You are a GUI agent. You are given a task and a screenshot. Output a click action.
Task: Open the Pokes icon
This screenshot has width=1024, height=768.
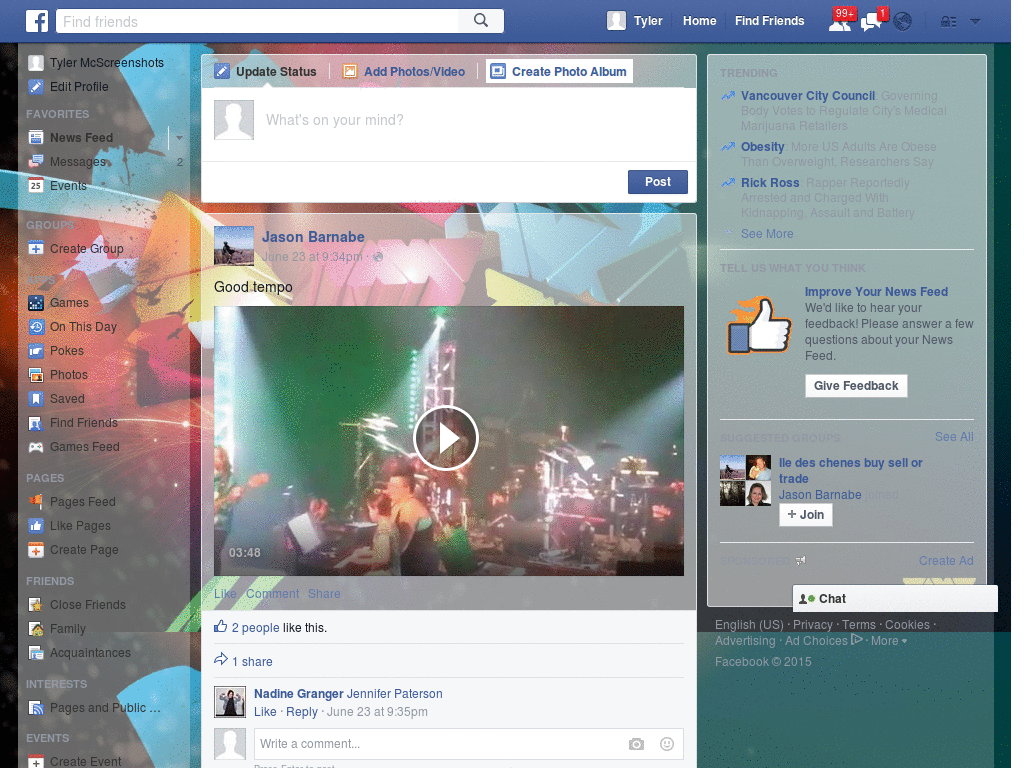point(36,351)
